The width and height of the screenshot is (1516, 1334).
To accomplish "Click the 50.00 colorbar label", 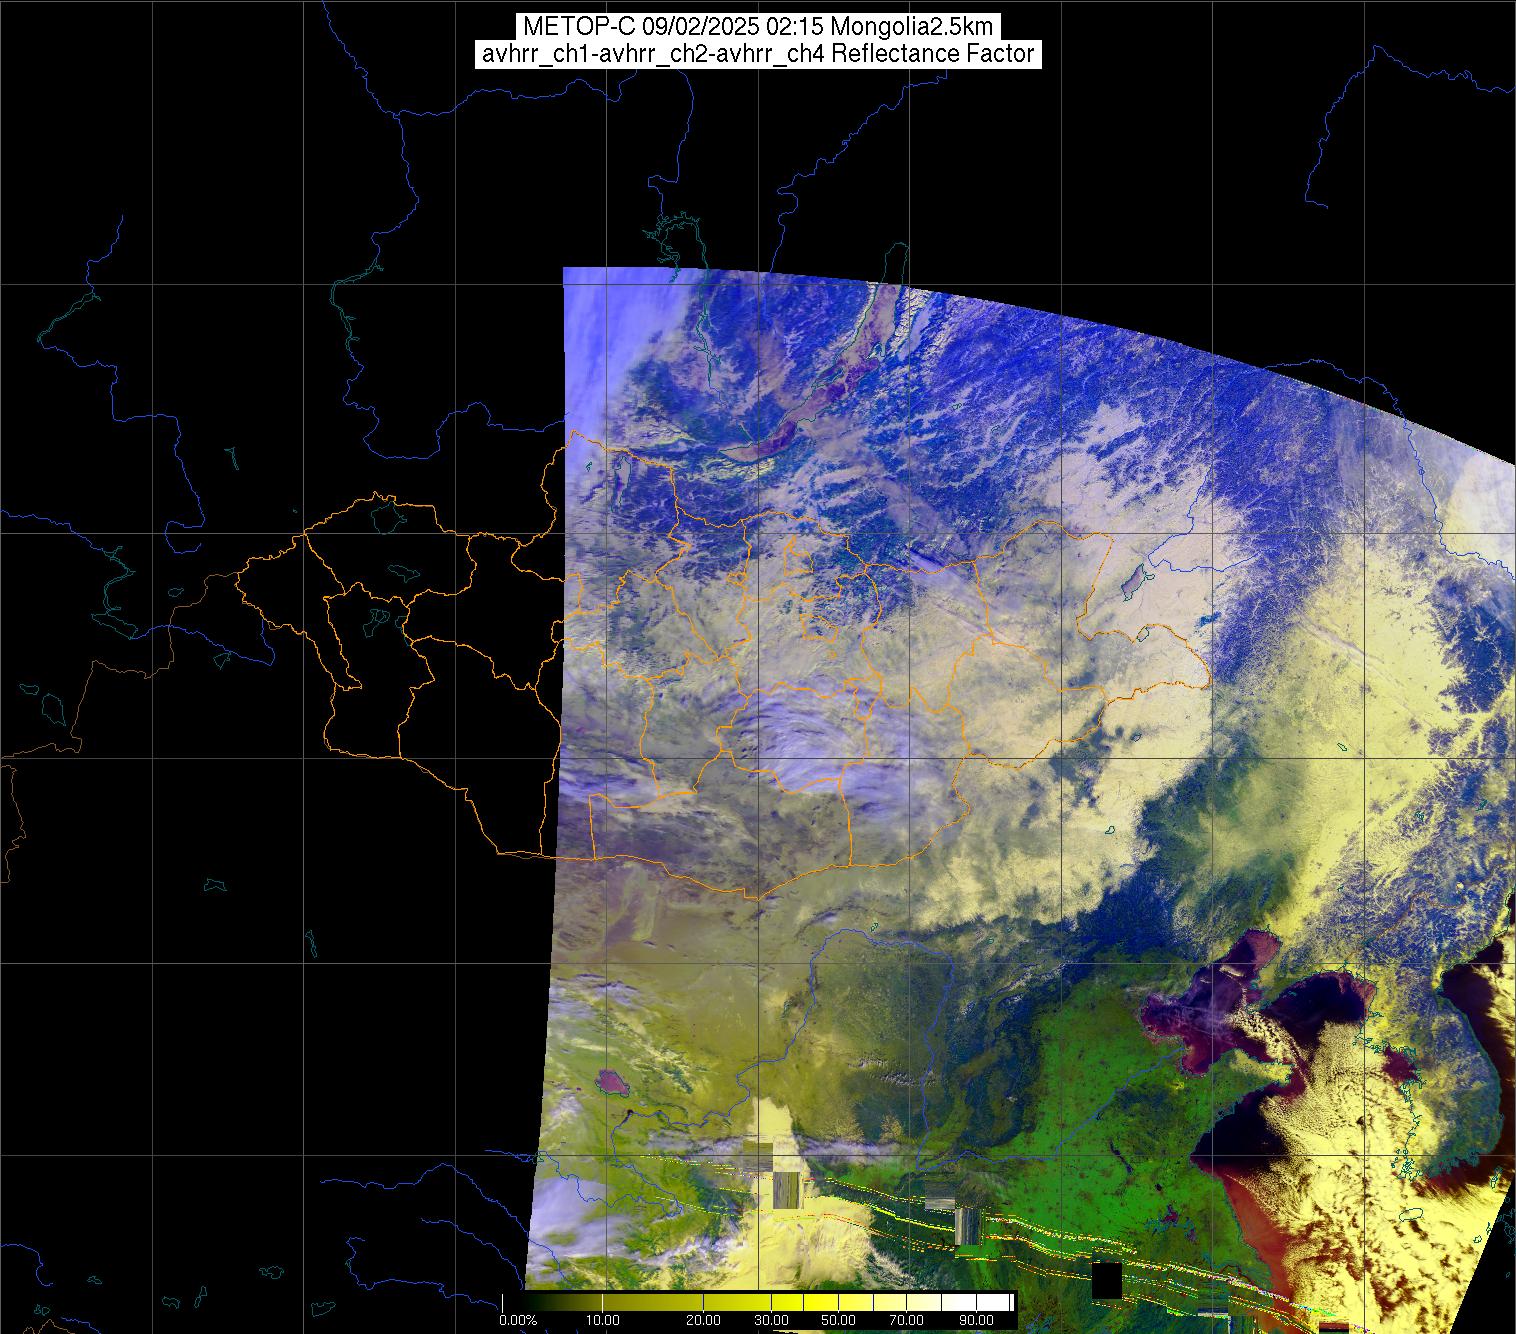I will [x=837, y=1321].
